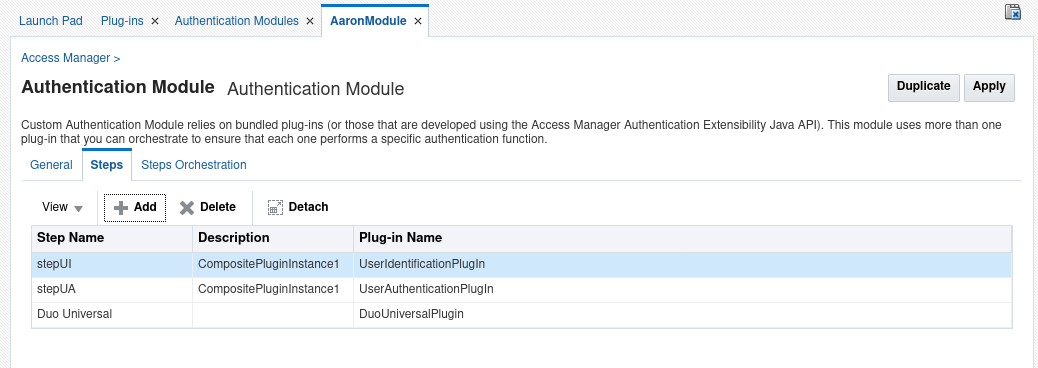Select the AaronModule tab

coord(368,21)
